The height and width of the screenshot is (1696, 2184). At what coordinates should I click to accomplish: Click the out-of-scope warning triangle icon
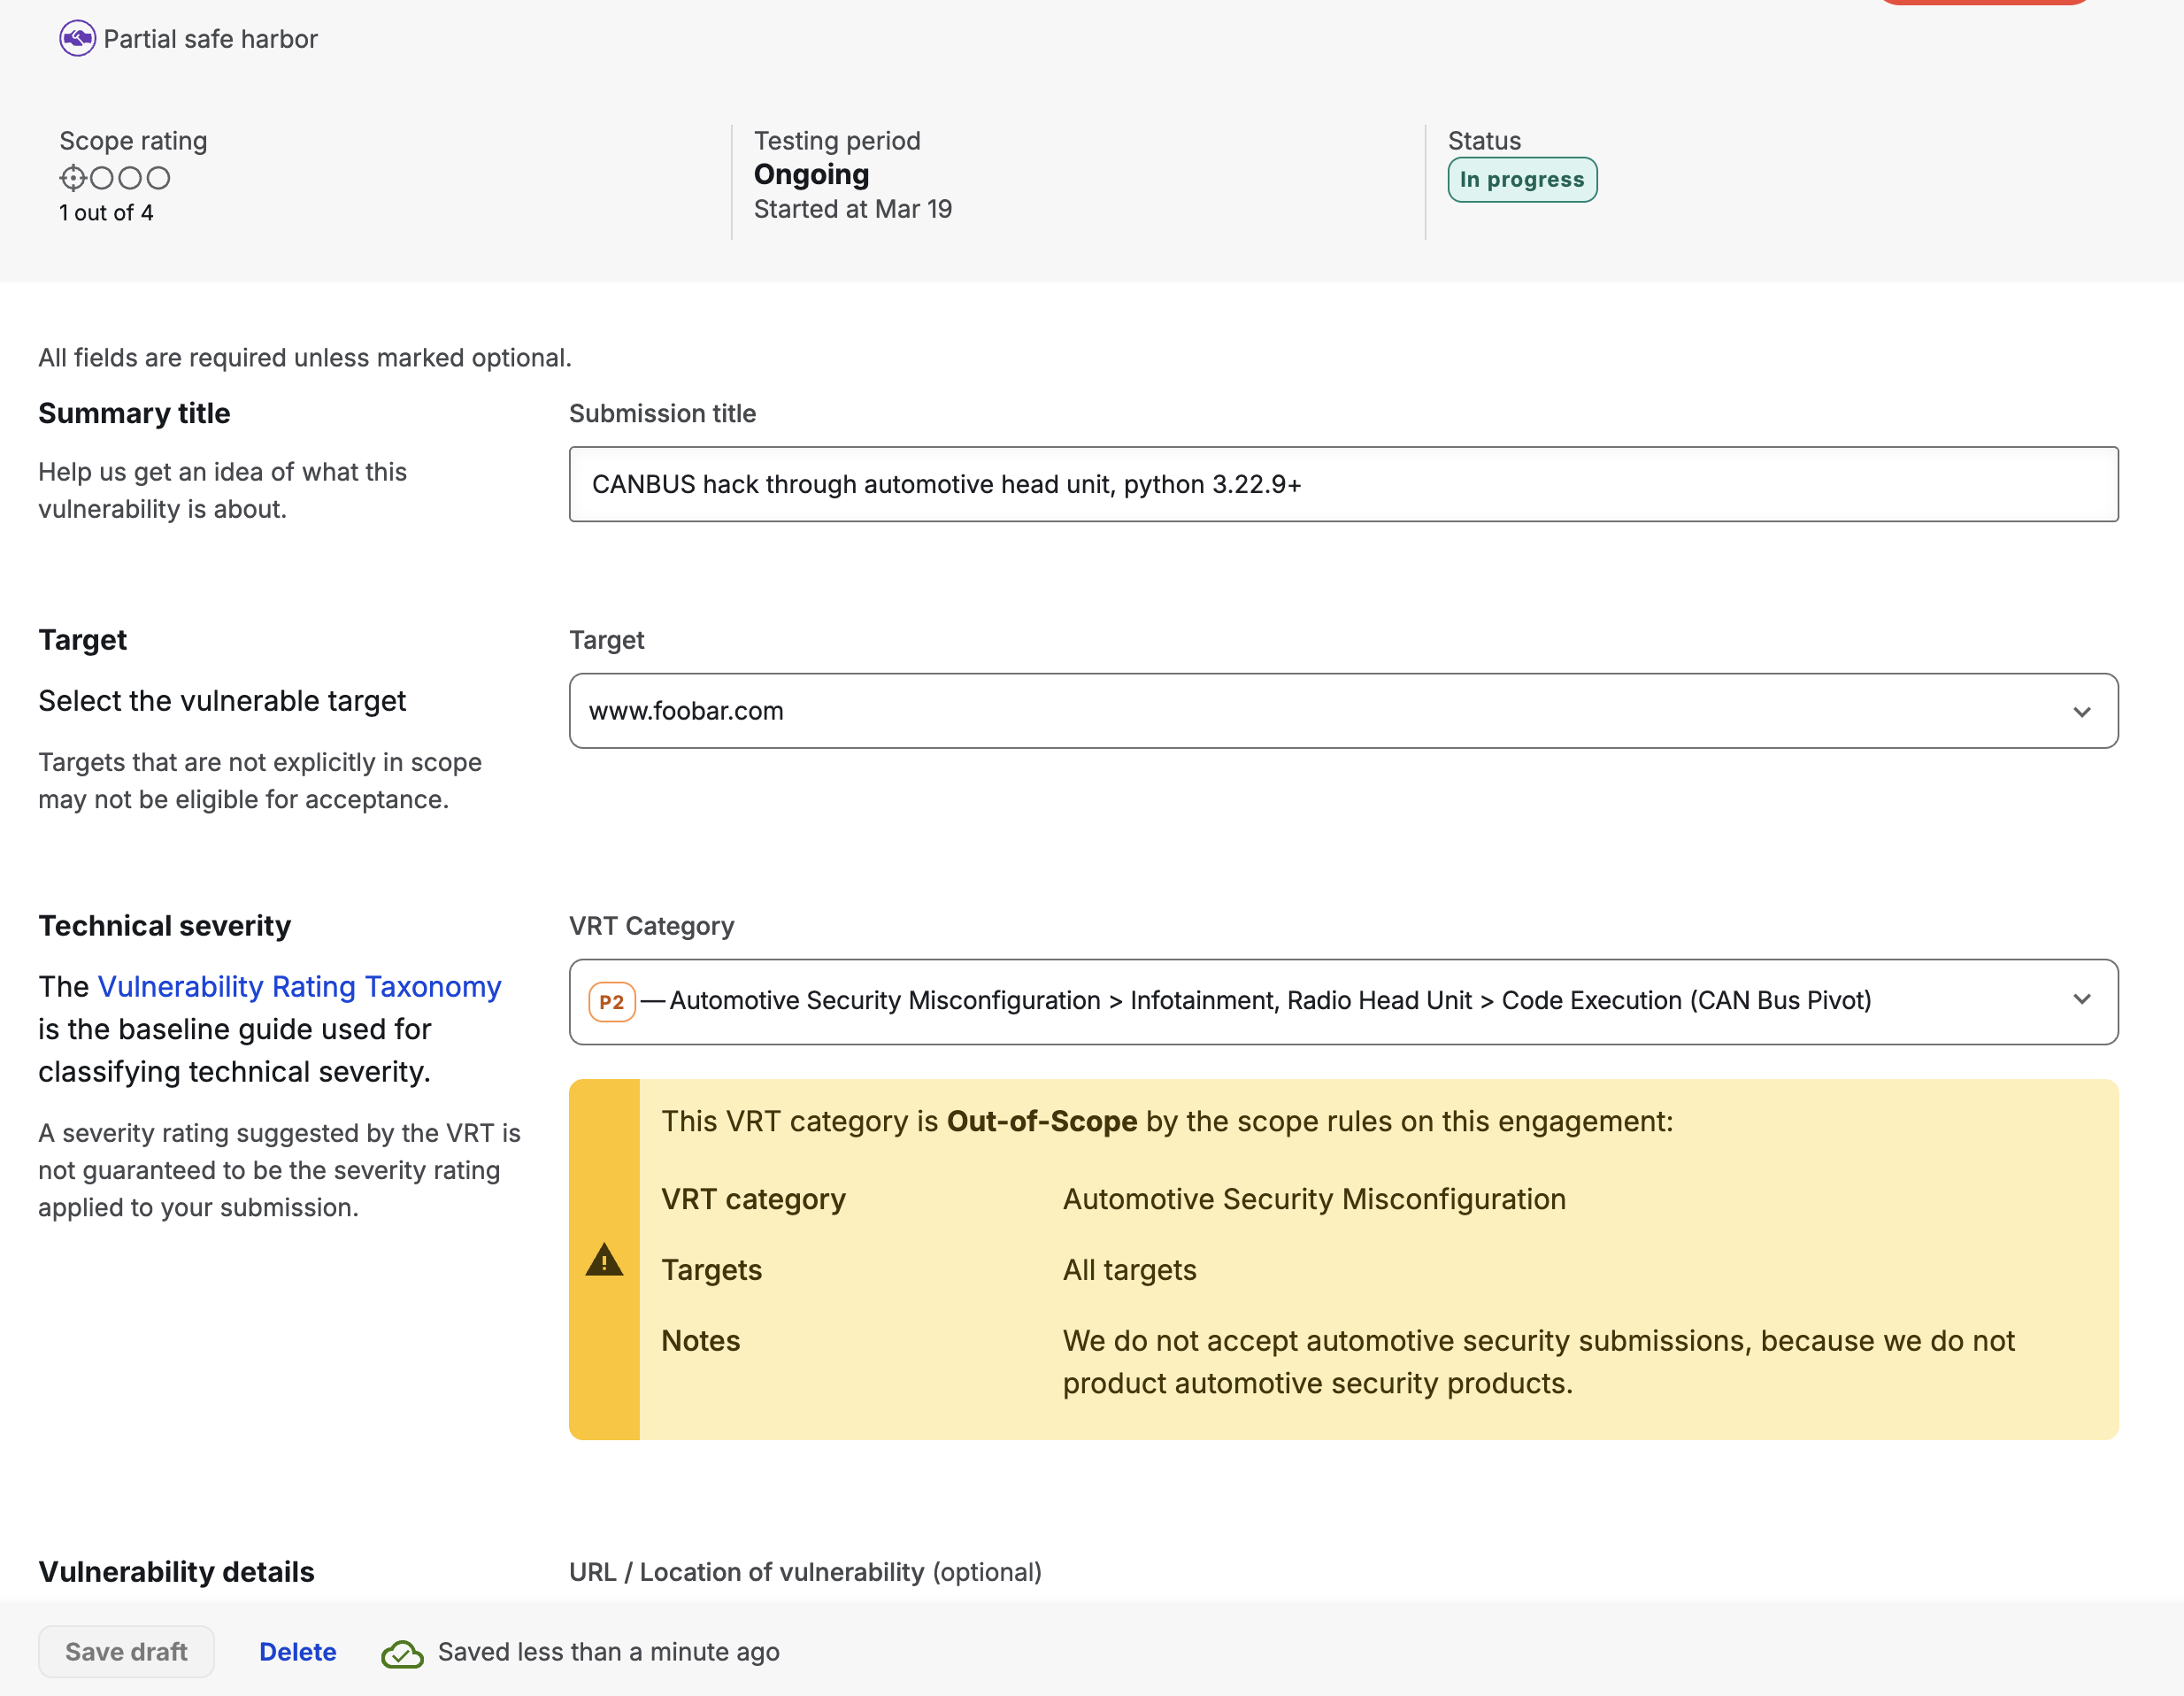604,1260
